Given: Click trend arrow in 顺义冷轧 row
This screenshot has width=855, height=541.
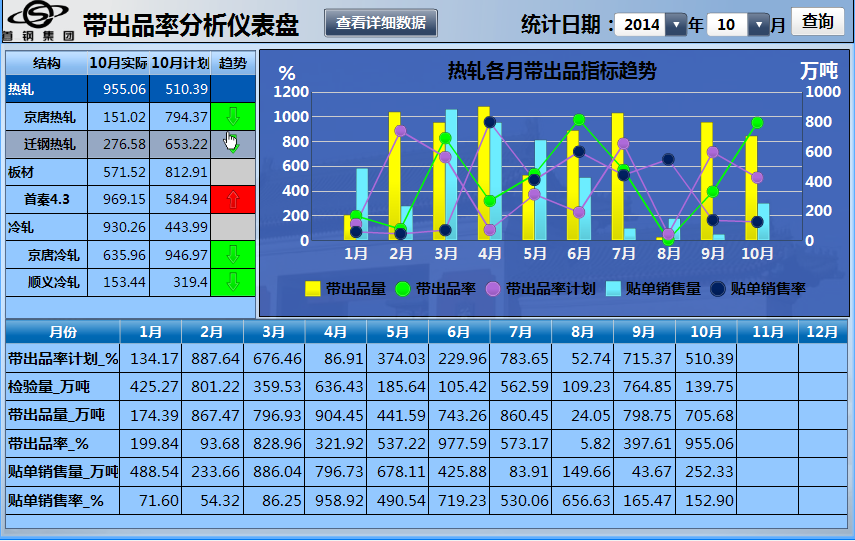Looking at the screenshot, I should click(233, 282).
